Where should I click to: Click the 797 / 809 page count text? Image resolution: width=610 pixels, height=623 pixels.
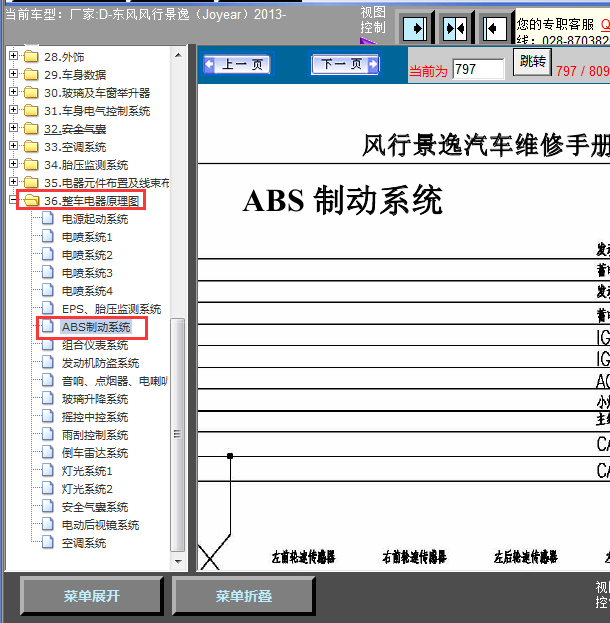pos(583,71)
